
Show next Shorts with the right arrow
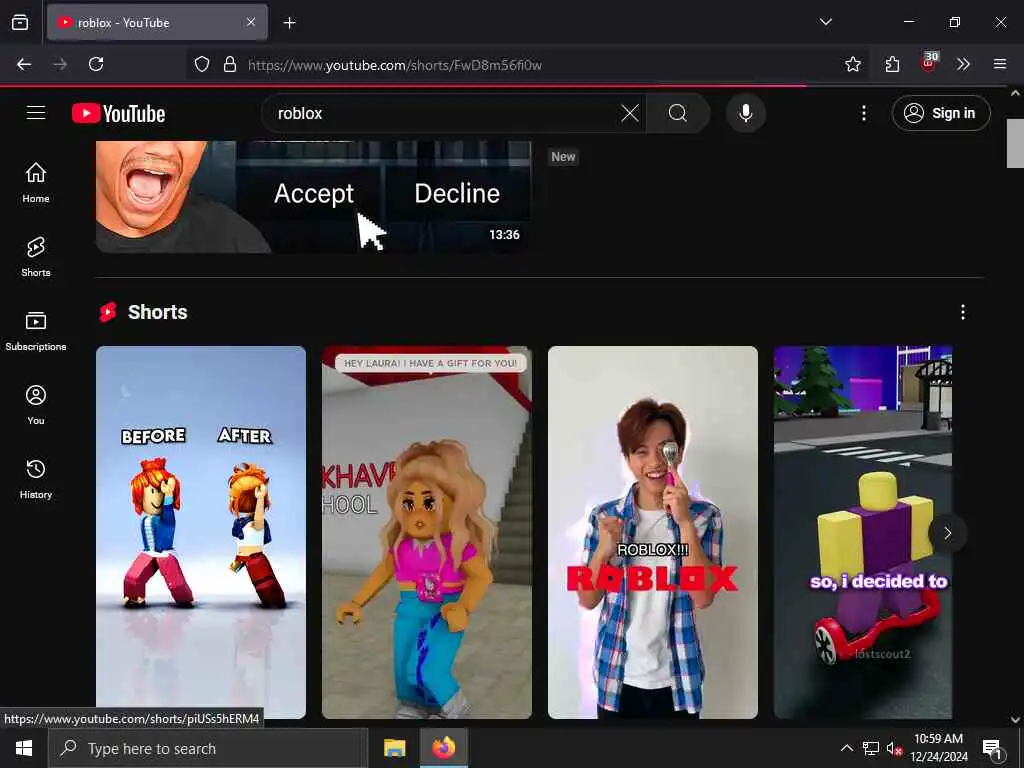click(x=948, y=533)
